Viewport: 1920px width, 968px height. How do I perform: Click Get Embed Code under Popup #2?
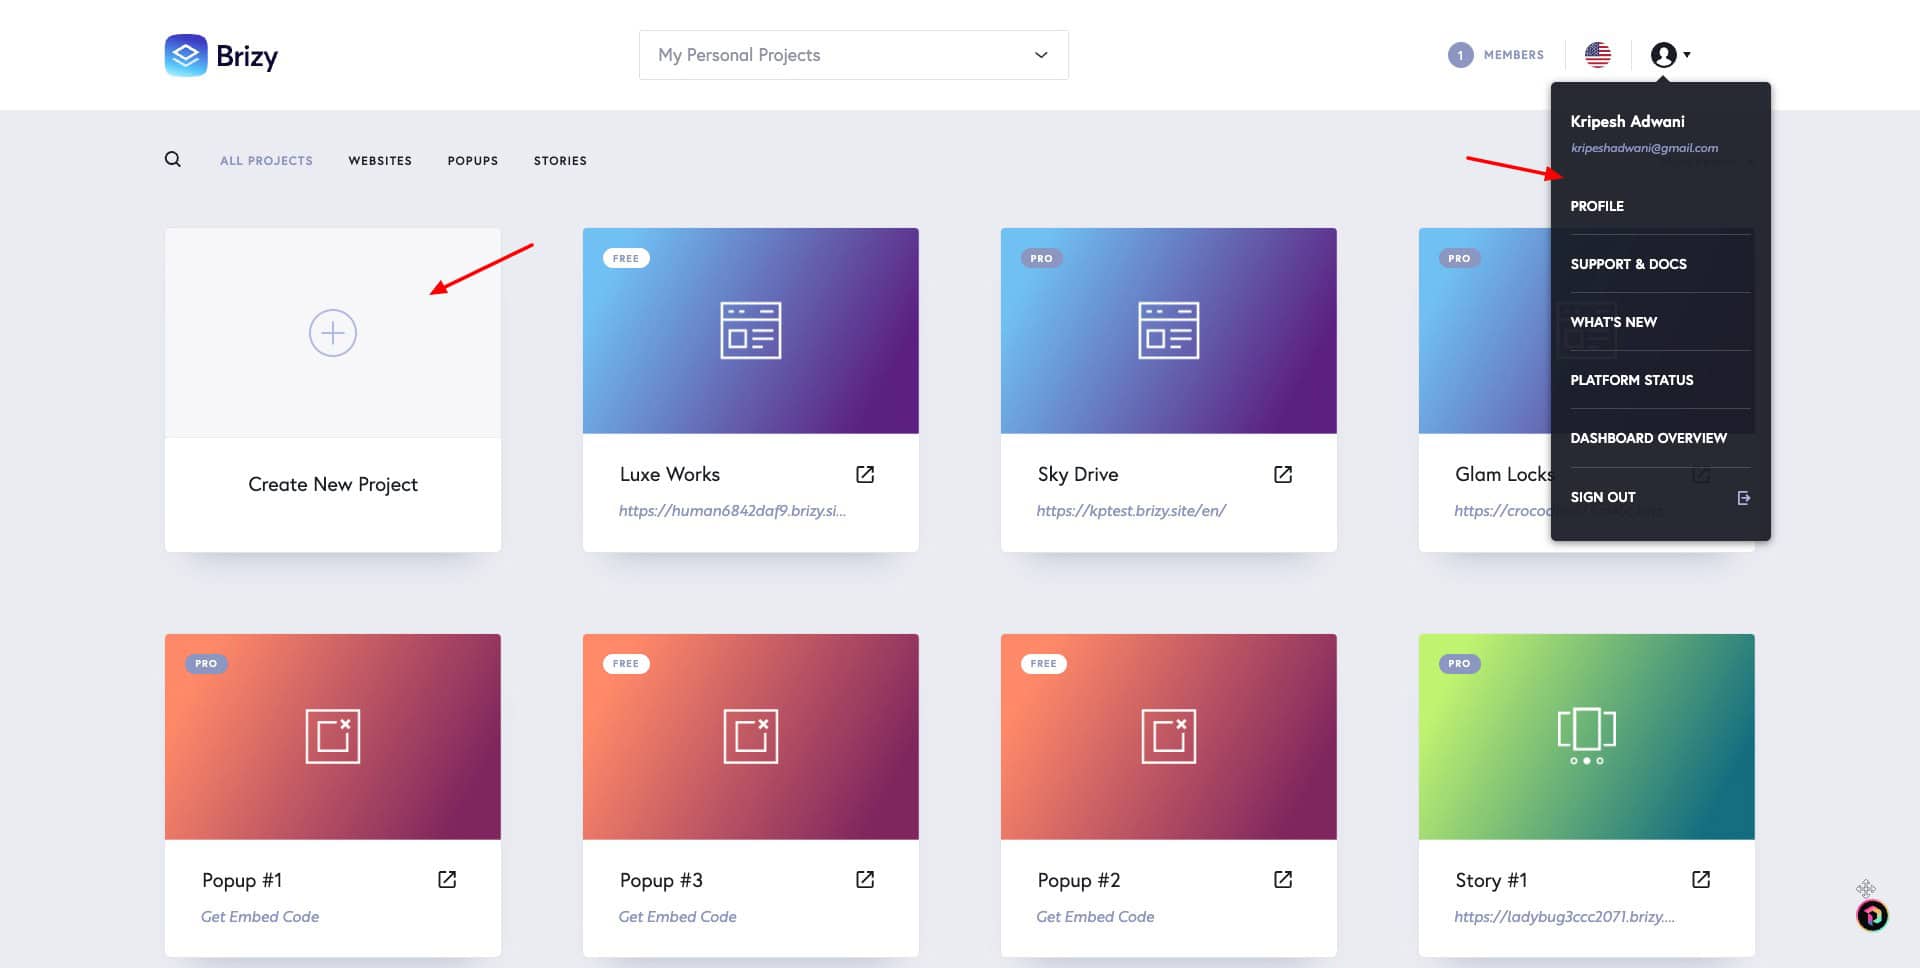[x=1095, y=917]
